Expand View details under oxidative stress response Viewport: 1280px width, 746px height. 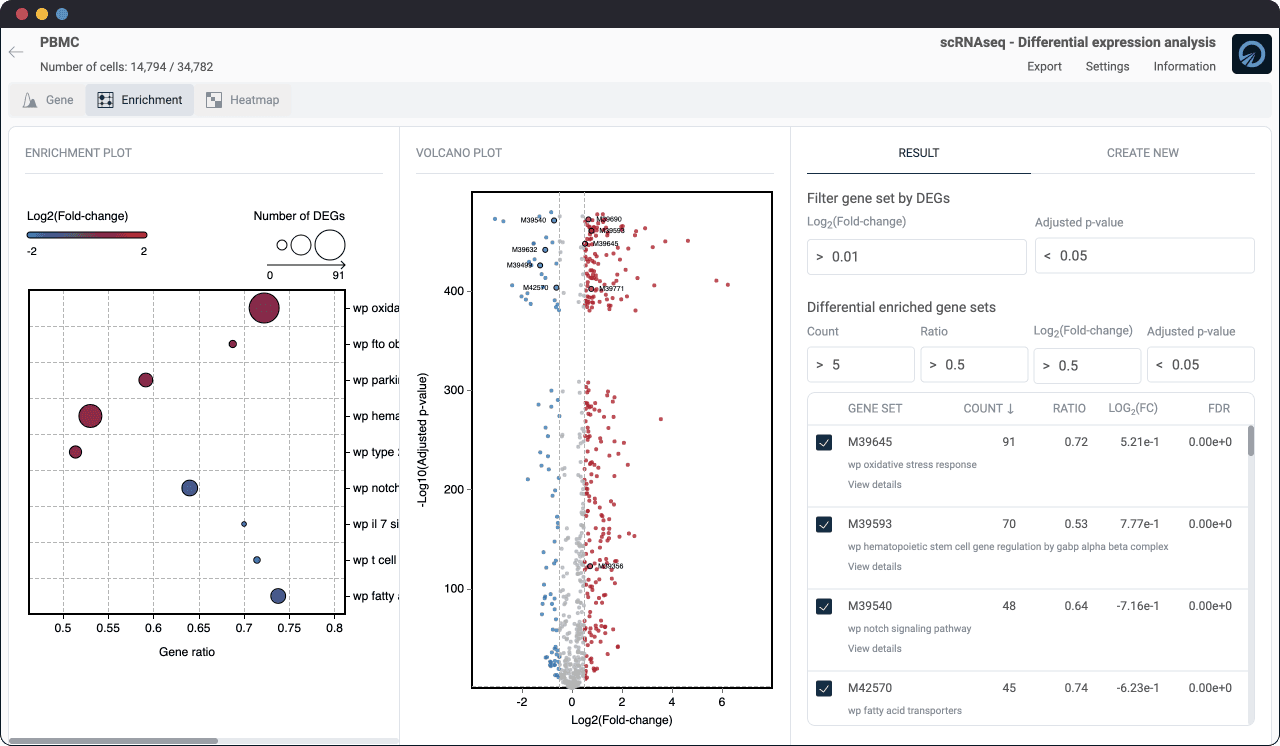pos(874,485)
